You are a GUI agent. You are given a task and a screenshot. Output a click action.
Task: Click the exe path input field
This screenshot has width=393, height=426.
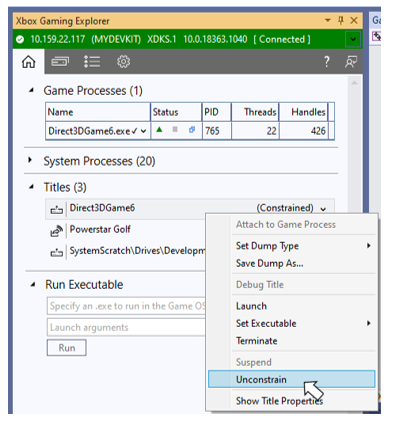point(126,306)
